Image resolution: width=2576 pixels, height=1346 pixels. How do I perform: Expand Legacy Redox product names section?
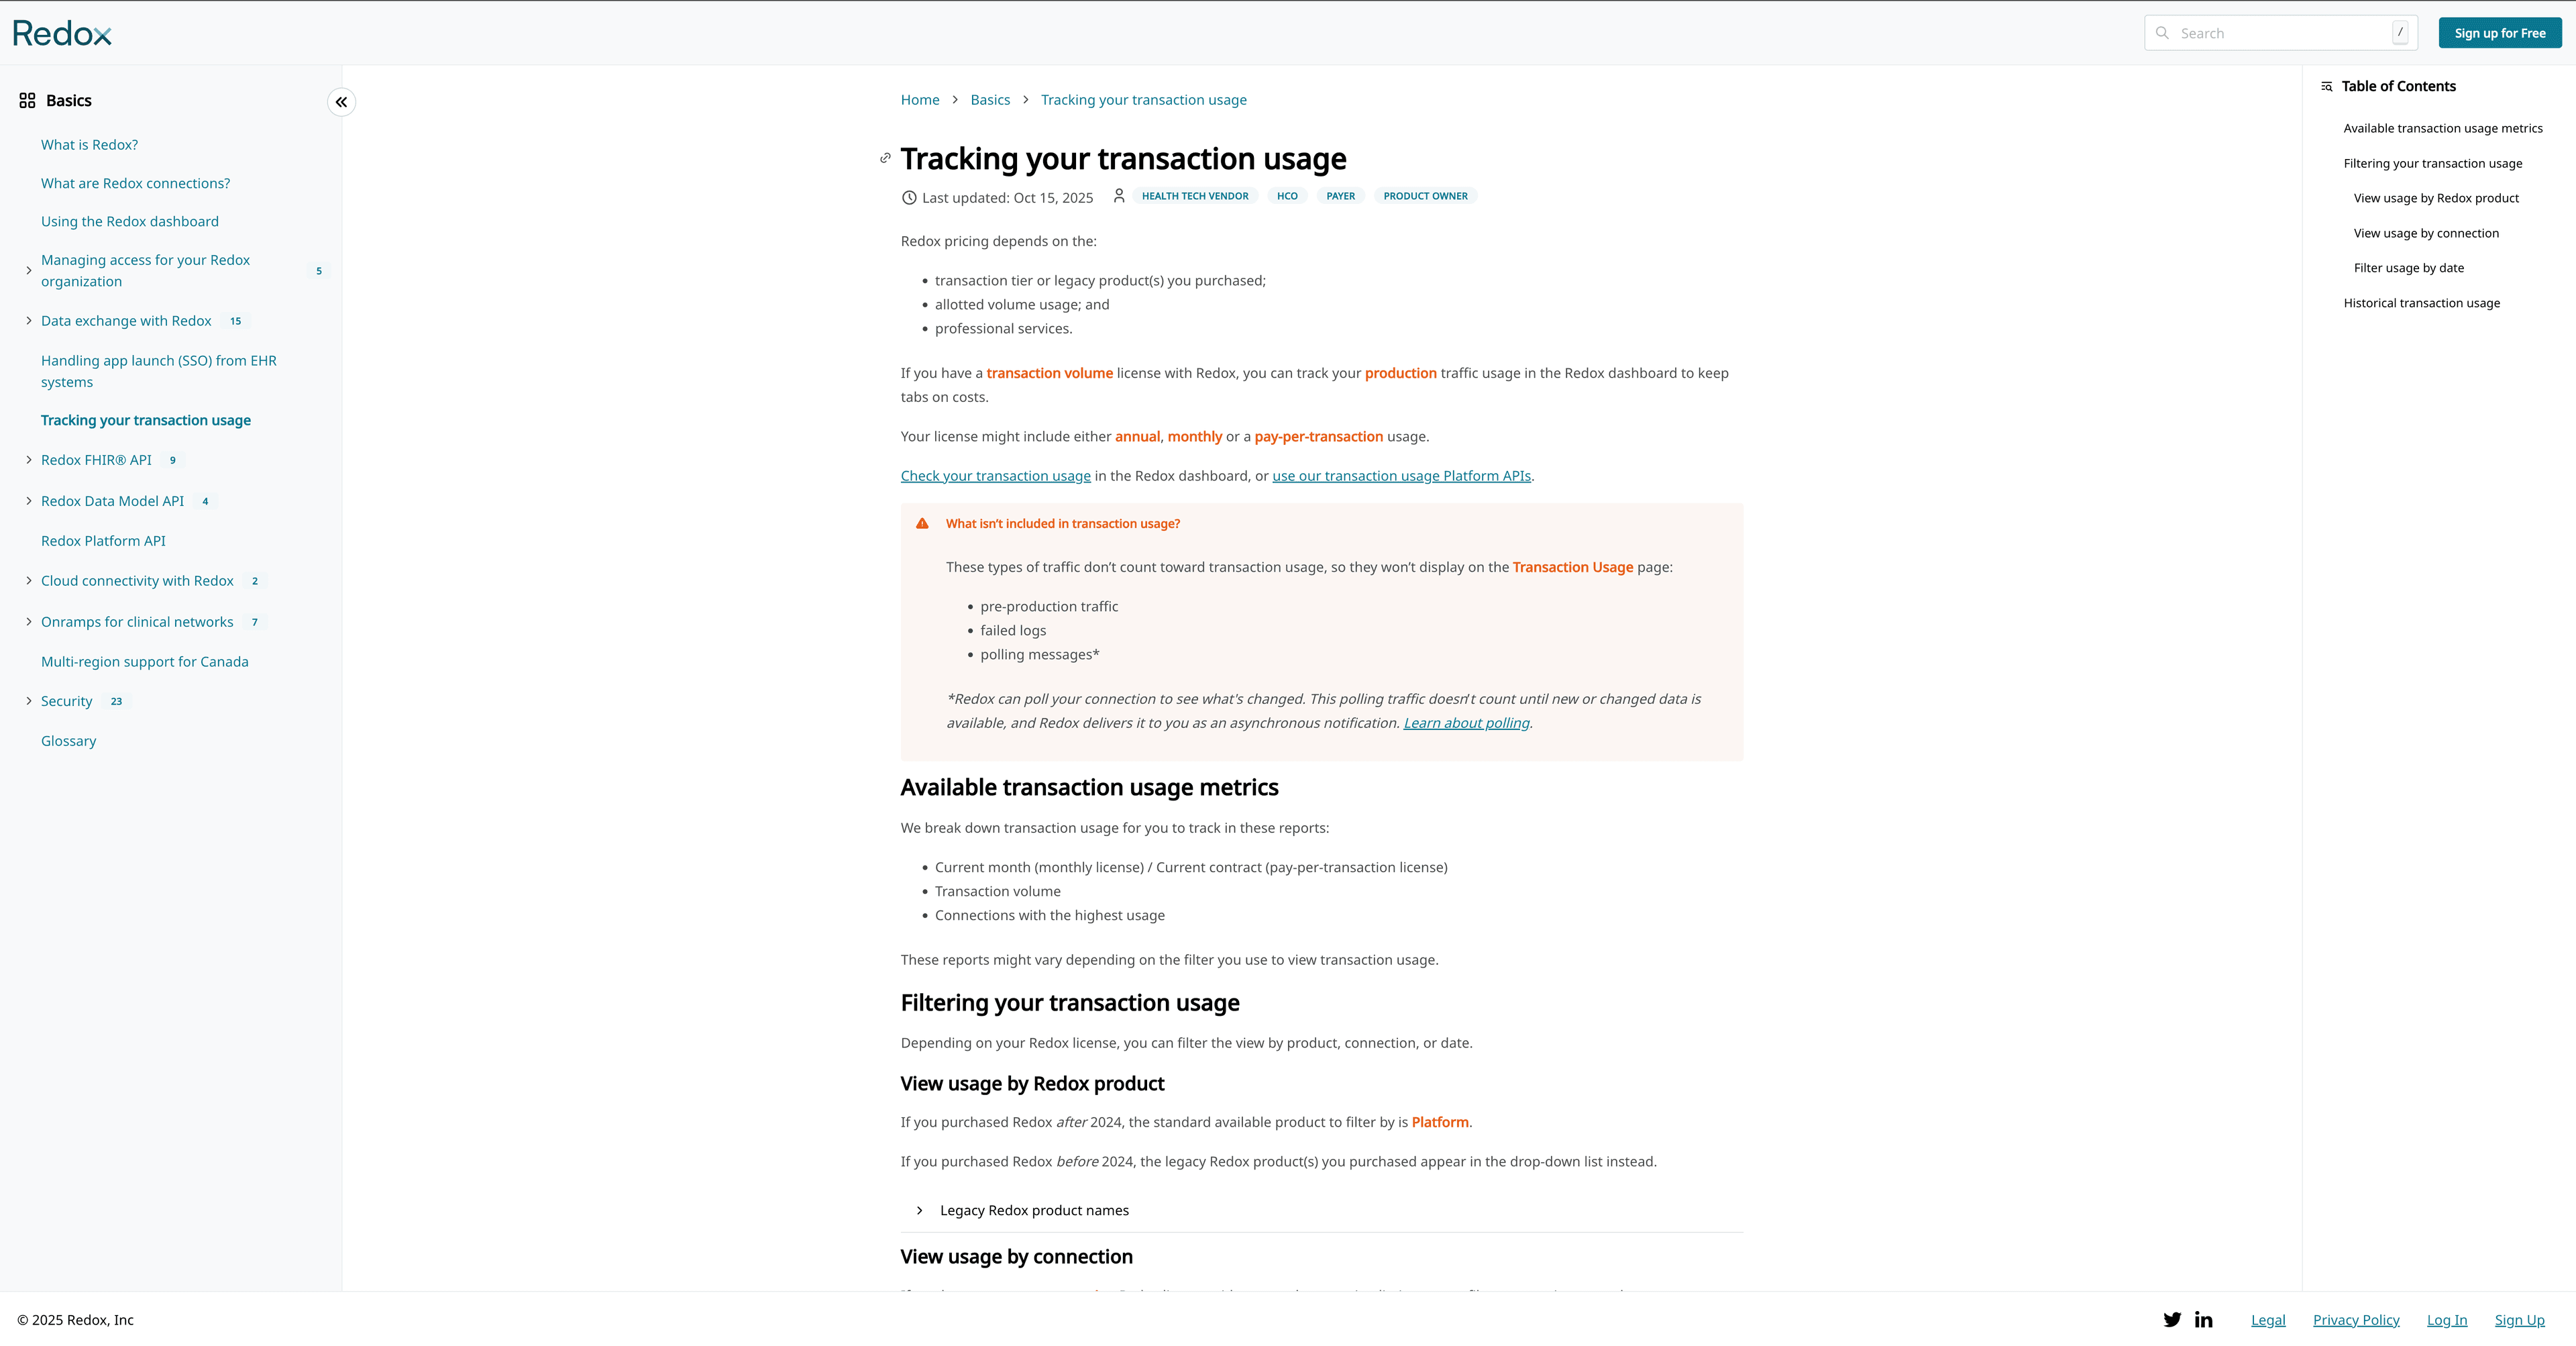point(920,1211)
